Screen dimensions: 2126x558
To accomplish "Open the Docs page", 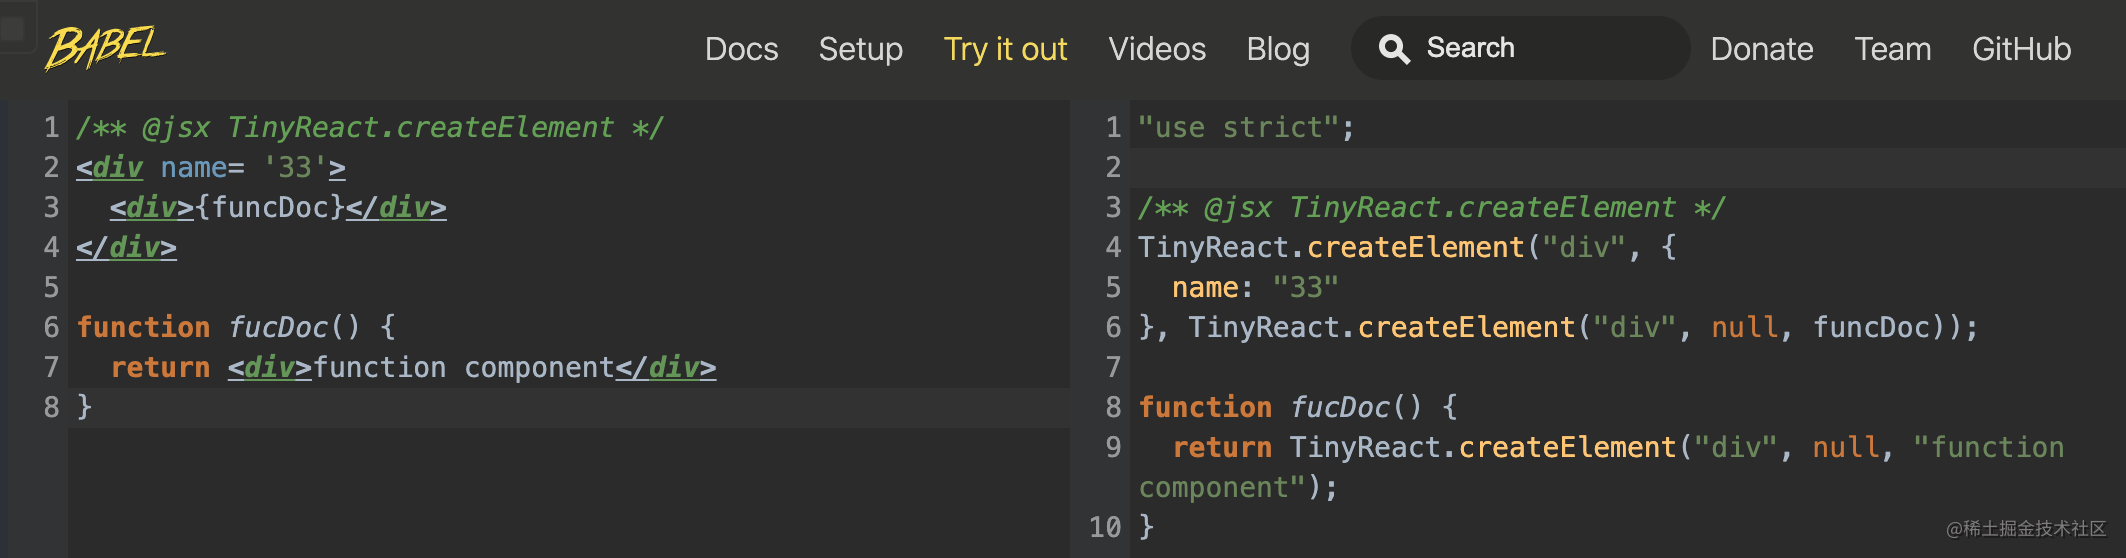I will click(741, 49).
